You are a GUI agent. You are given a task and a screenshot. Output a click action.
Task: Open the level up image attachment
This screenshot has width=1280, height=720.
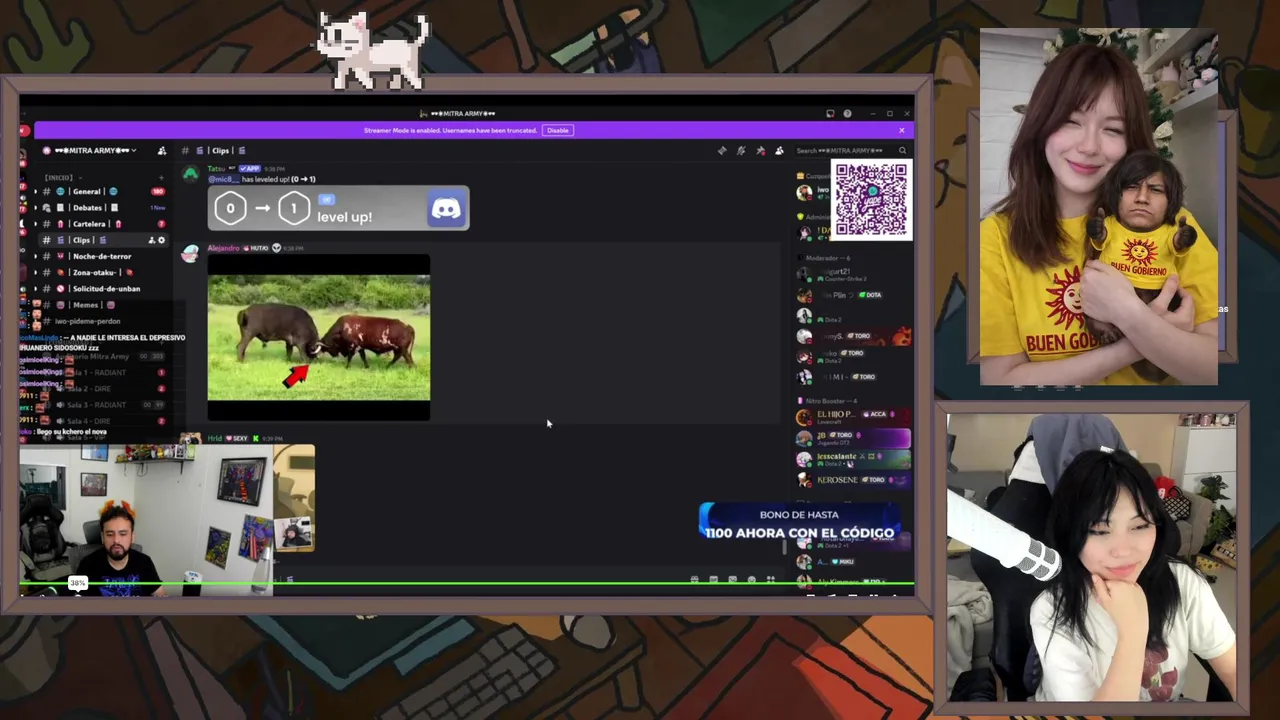click(338, 208)
